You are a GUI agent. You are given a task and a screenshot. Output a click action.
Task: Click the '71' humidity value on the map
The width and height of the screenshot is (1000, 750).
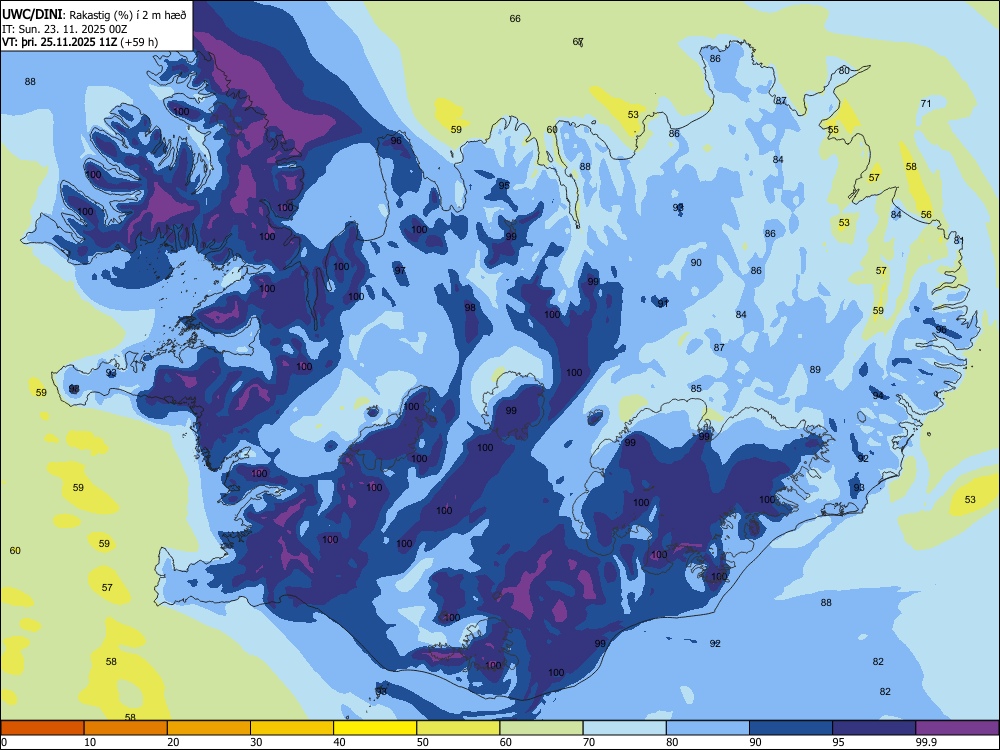pyautogui.click(x=926, y=103)
